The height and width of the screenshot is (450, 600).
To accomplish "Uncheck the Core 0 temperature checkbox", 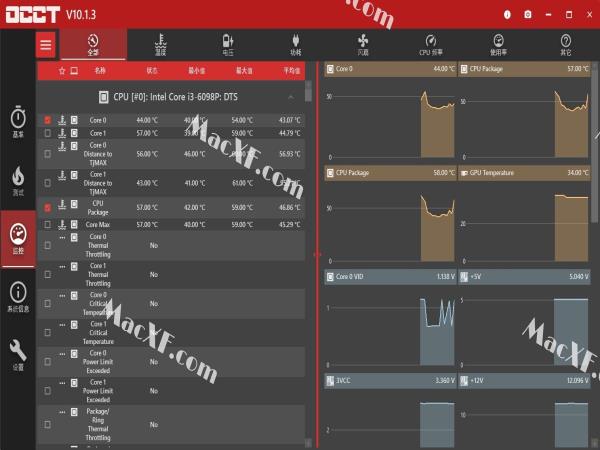I will tap(47, 120).
